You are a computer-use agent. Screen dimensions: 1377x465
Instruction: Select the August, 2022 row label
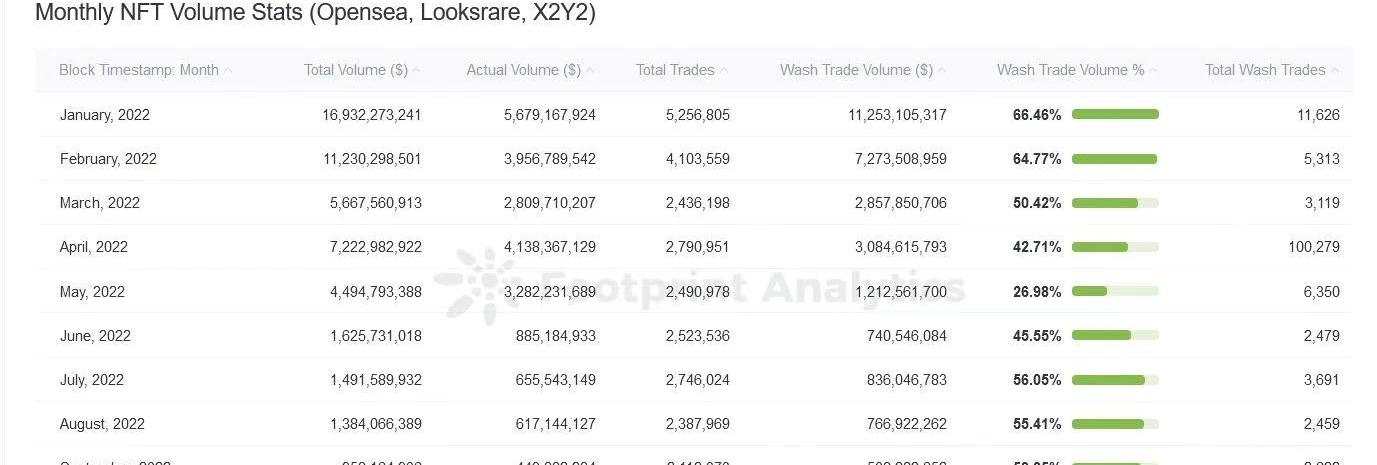pyautogui.click(x=103, y=424)
